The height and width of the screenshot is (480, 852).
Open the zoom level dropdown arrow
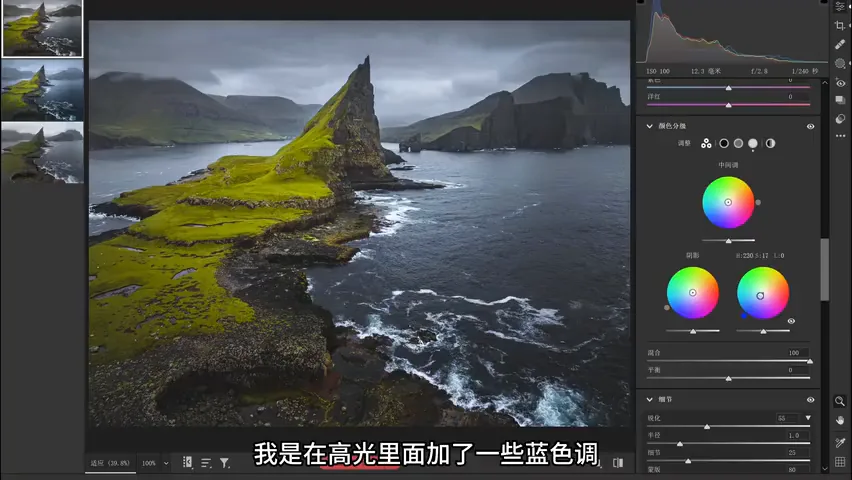[x=166, y=464]
